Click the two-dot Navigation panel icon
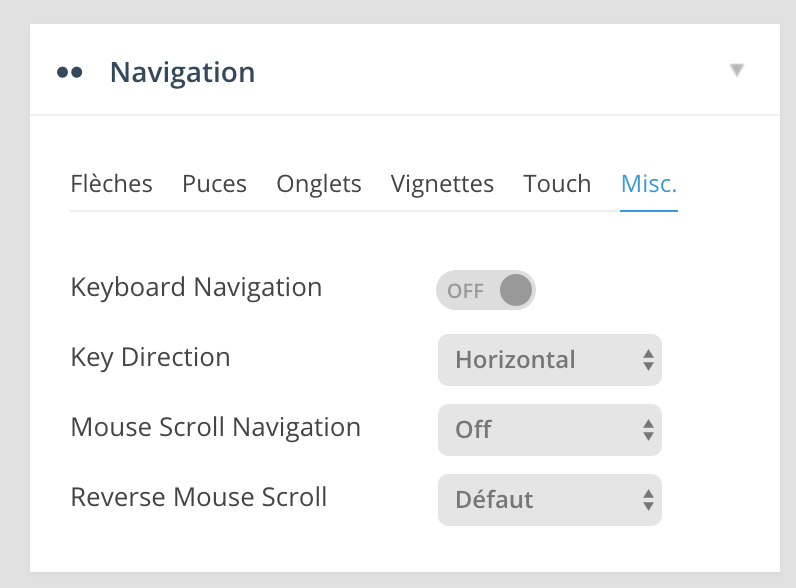The width and height of the screenshot is (796, 588). click(x=69, y=73)
